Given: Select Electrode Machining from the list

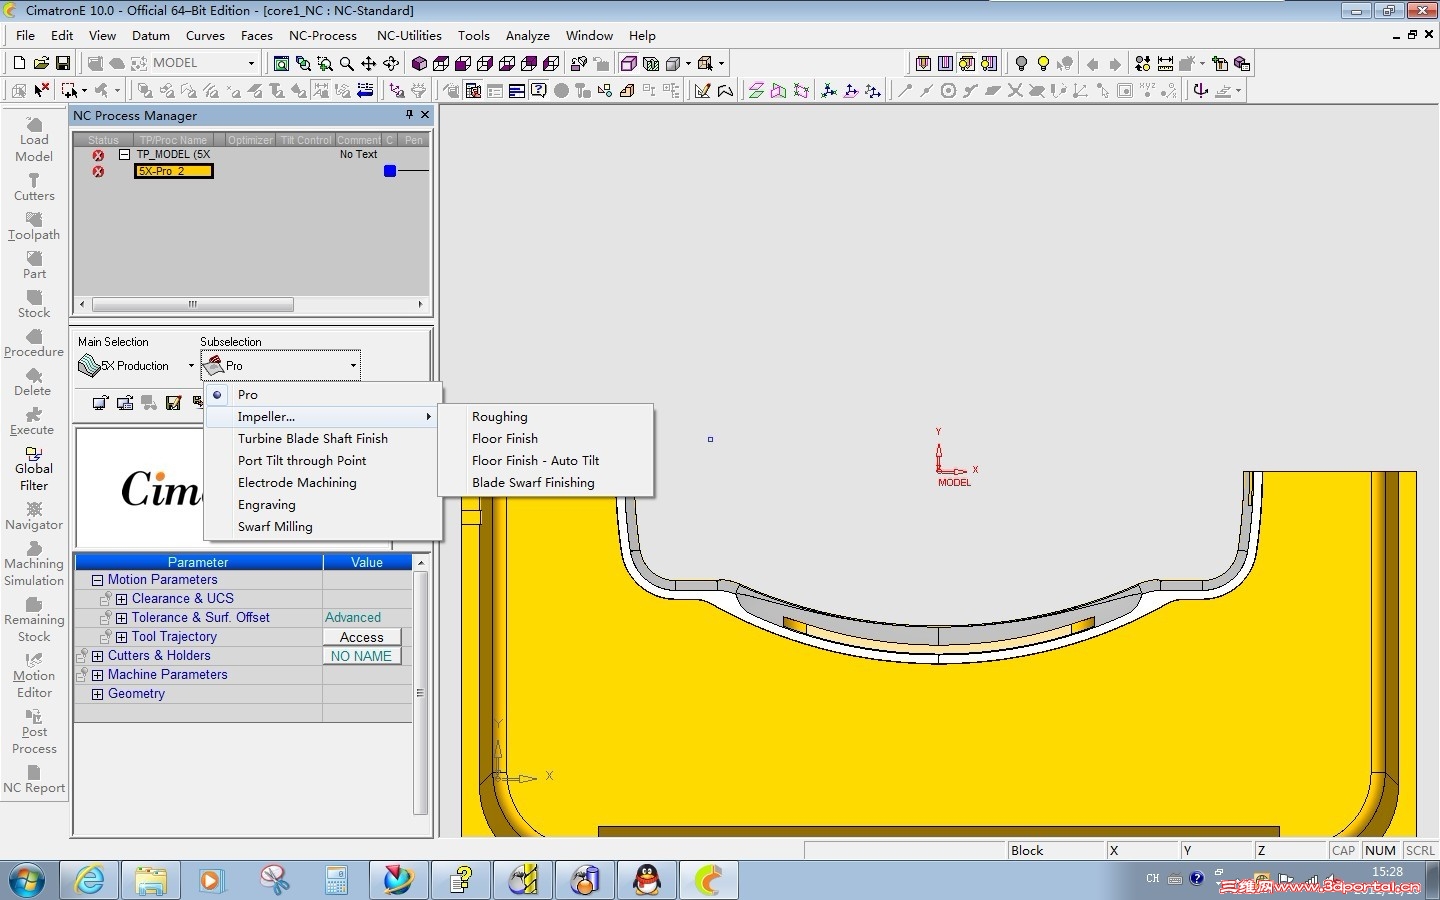Looking at the screenshot, I should pos(323,483).
